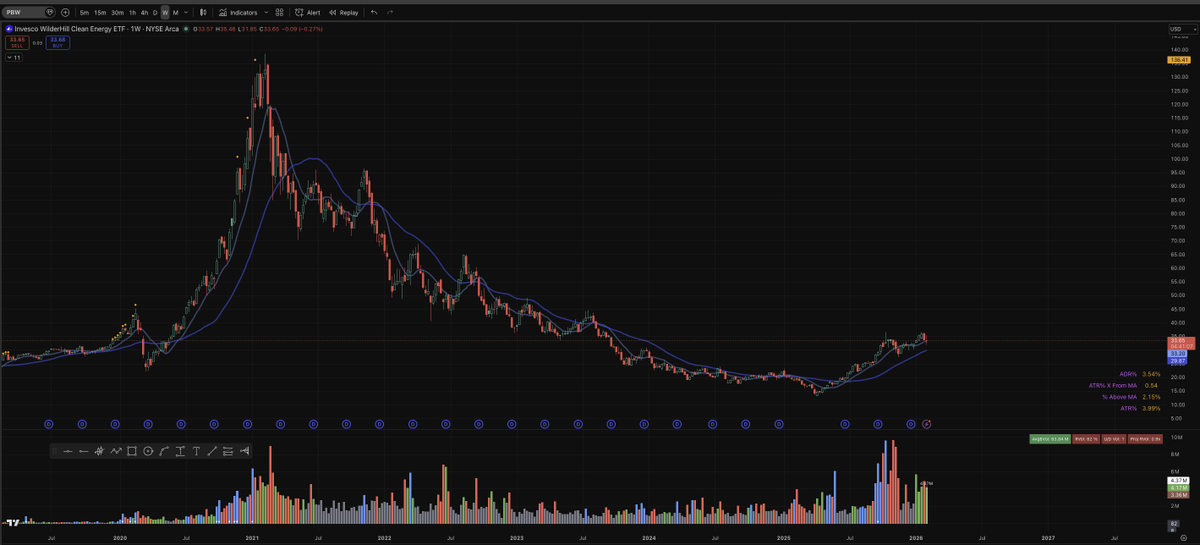
Task: Click the BUY 33.68 button
Action: [58, 42]
